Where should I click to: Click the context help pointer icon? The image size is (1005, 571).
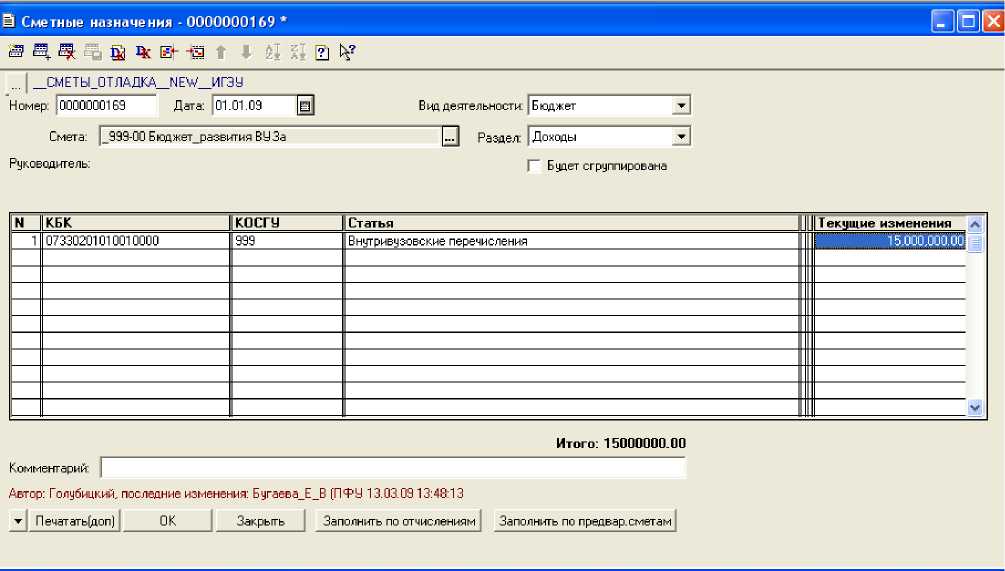[x=347, y=52]
